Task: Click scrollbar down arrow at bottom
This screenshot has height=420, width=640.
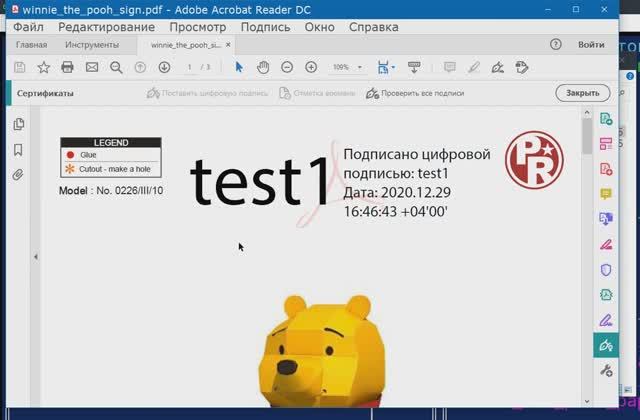Action: 587,401
